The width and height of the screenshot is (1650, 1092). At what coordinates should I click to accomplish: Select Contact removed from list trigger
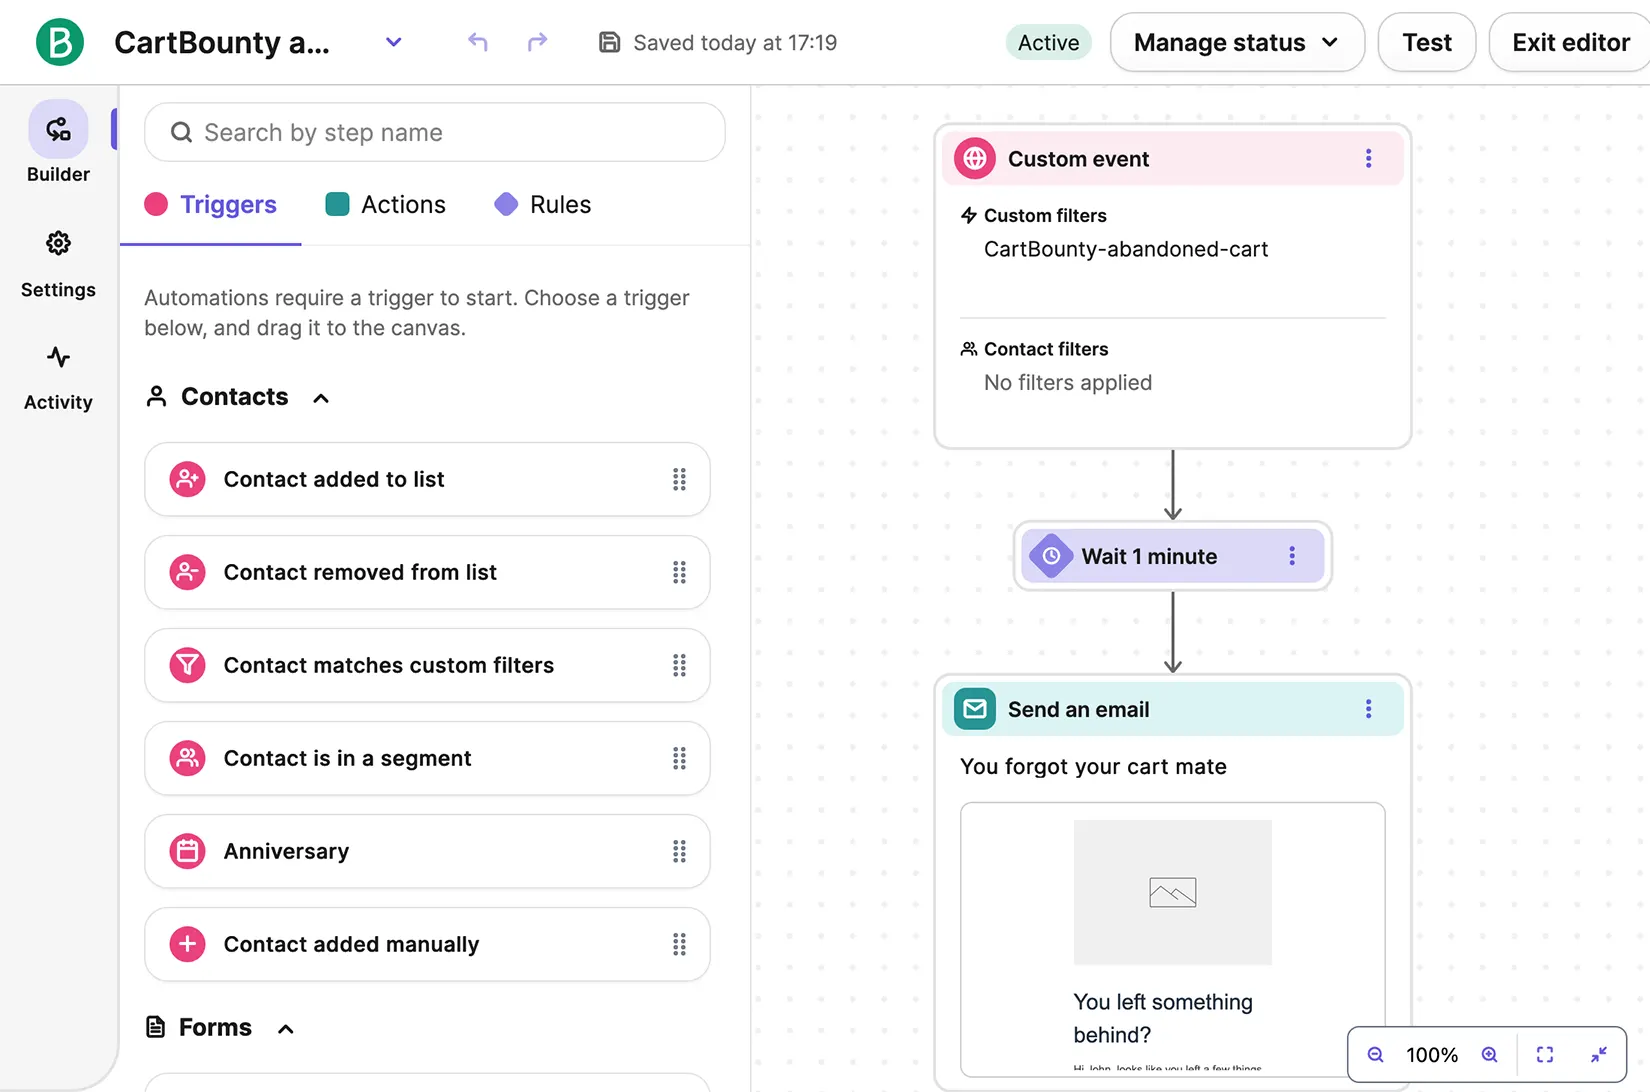pos(427,572)
